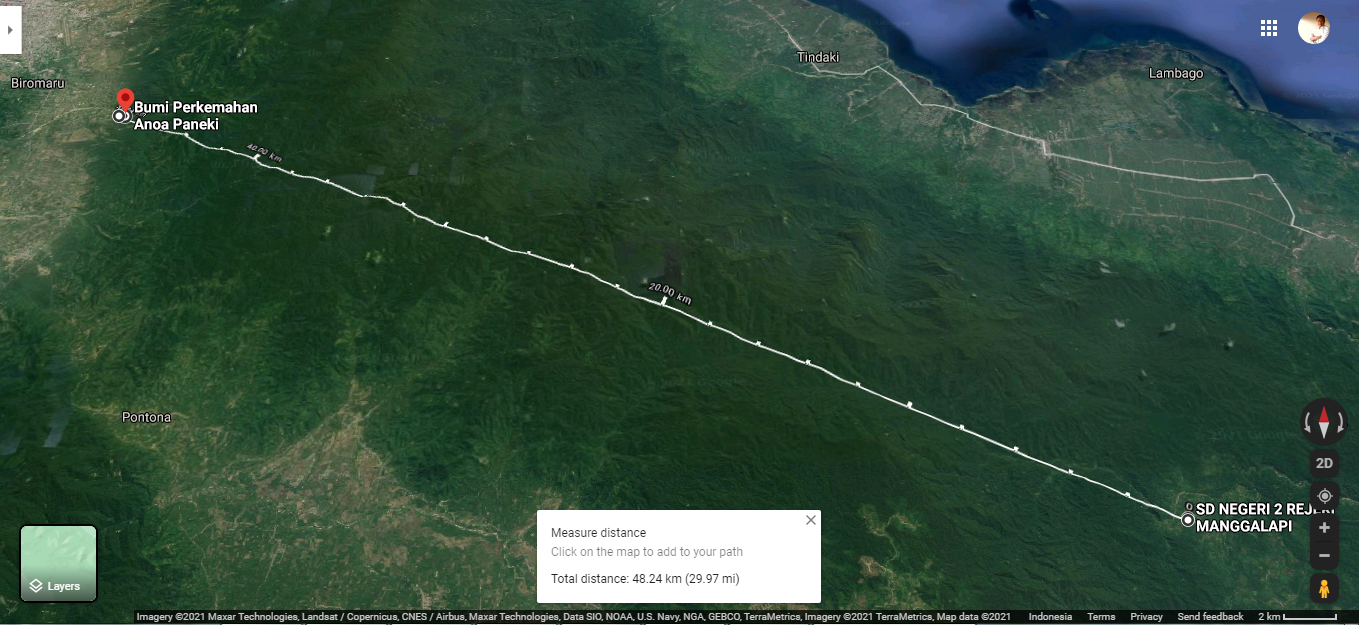Toggle the 2 km scale bar units
The image size is (1359, 625).
[x=1297, y=617]
